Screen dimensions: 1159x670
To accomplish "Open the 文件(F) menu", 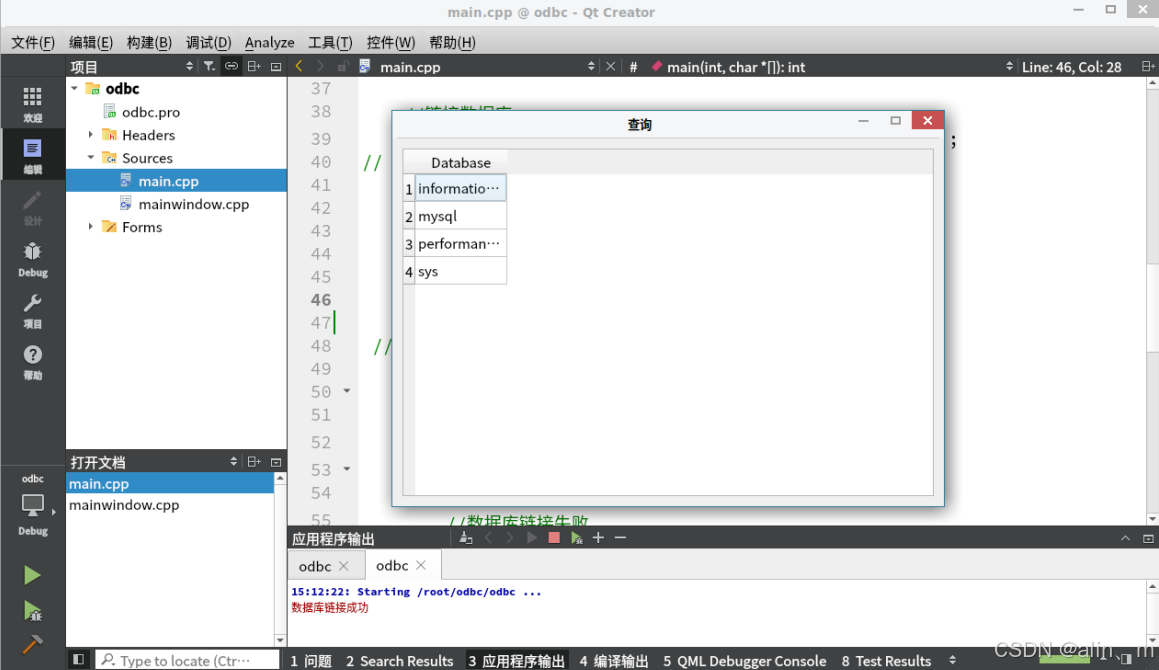I will pos(33,42).
